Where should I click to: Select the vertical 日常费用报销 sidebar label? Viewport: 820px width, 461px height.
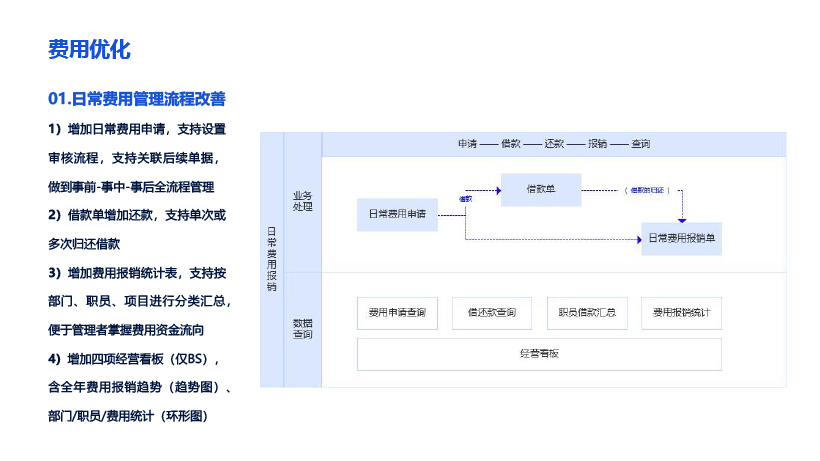272,259
